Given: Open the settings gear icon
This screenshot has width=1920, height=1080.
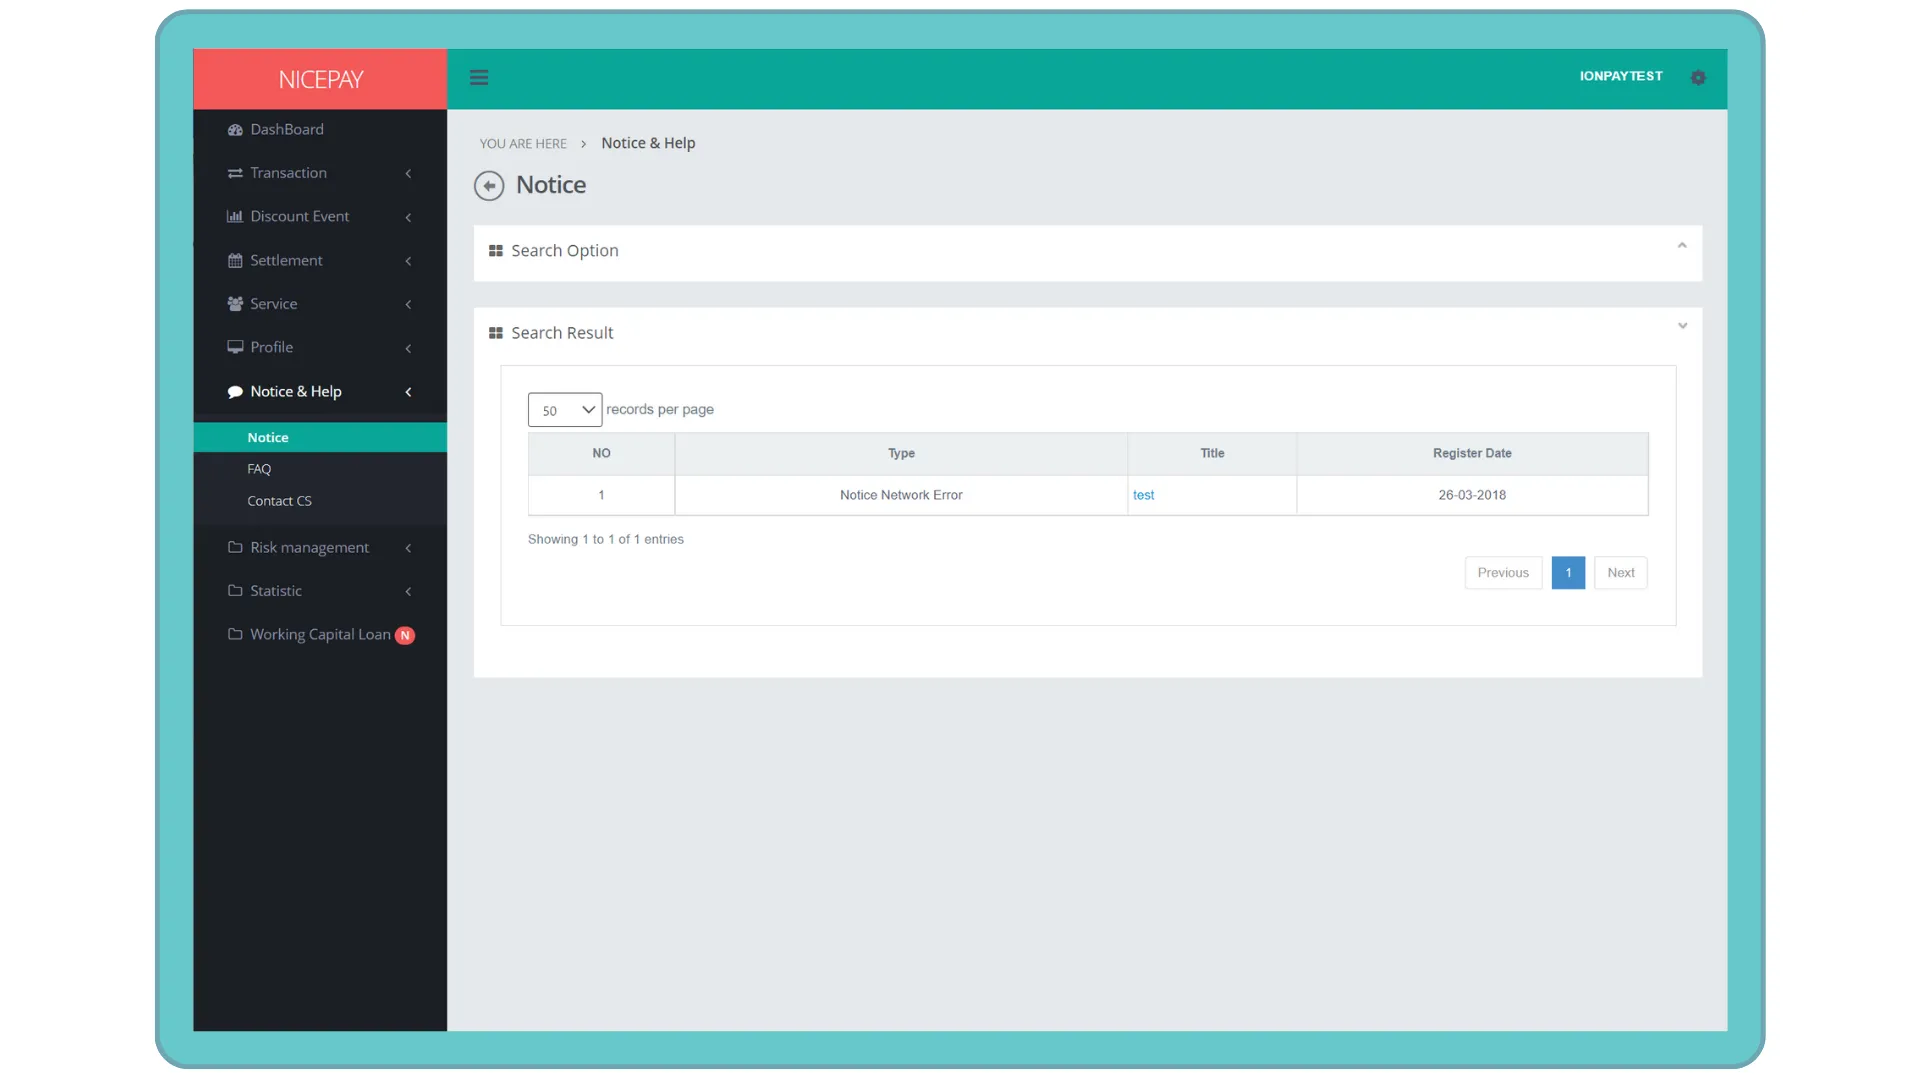Looking at the screenshot, I should 1698,78.
